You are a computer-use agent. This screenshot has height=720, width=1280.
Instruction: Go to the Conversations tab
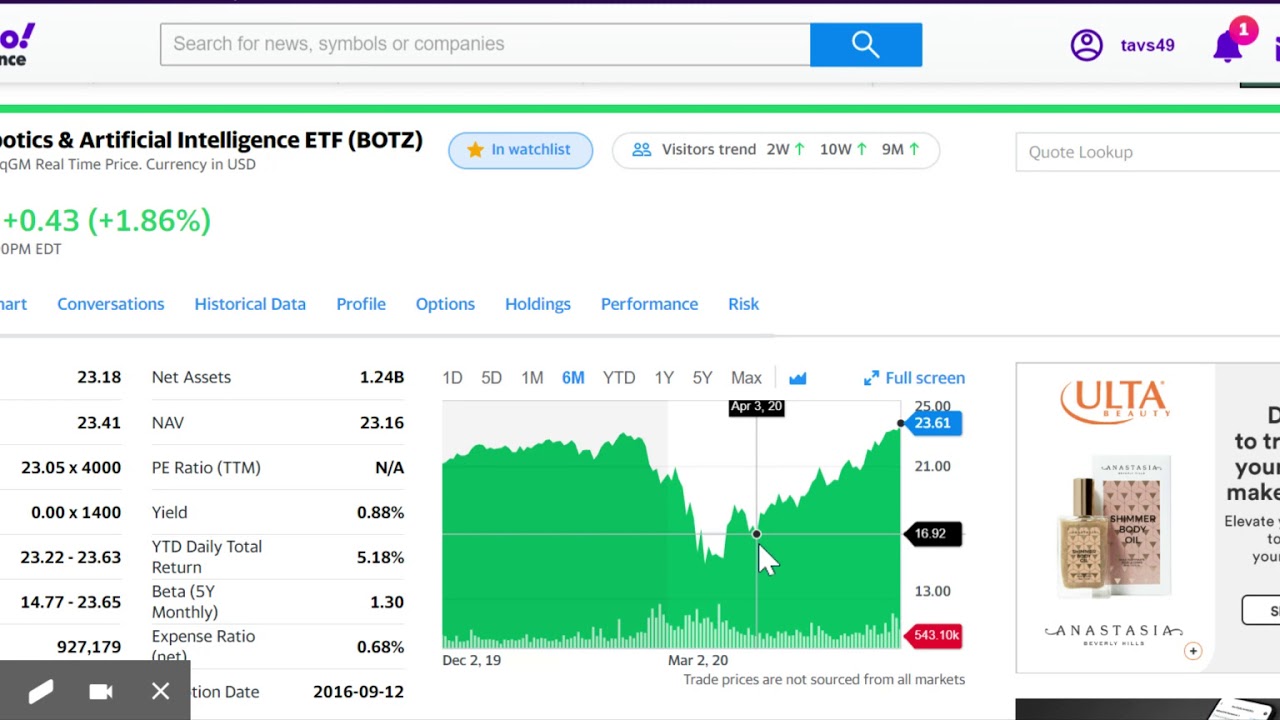110,304
